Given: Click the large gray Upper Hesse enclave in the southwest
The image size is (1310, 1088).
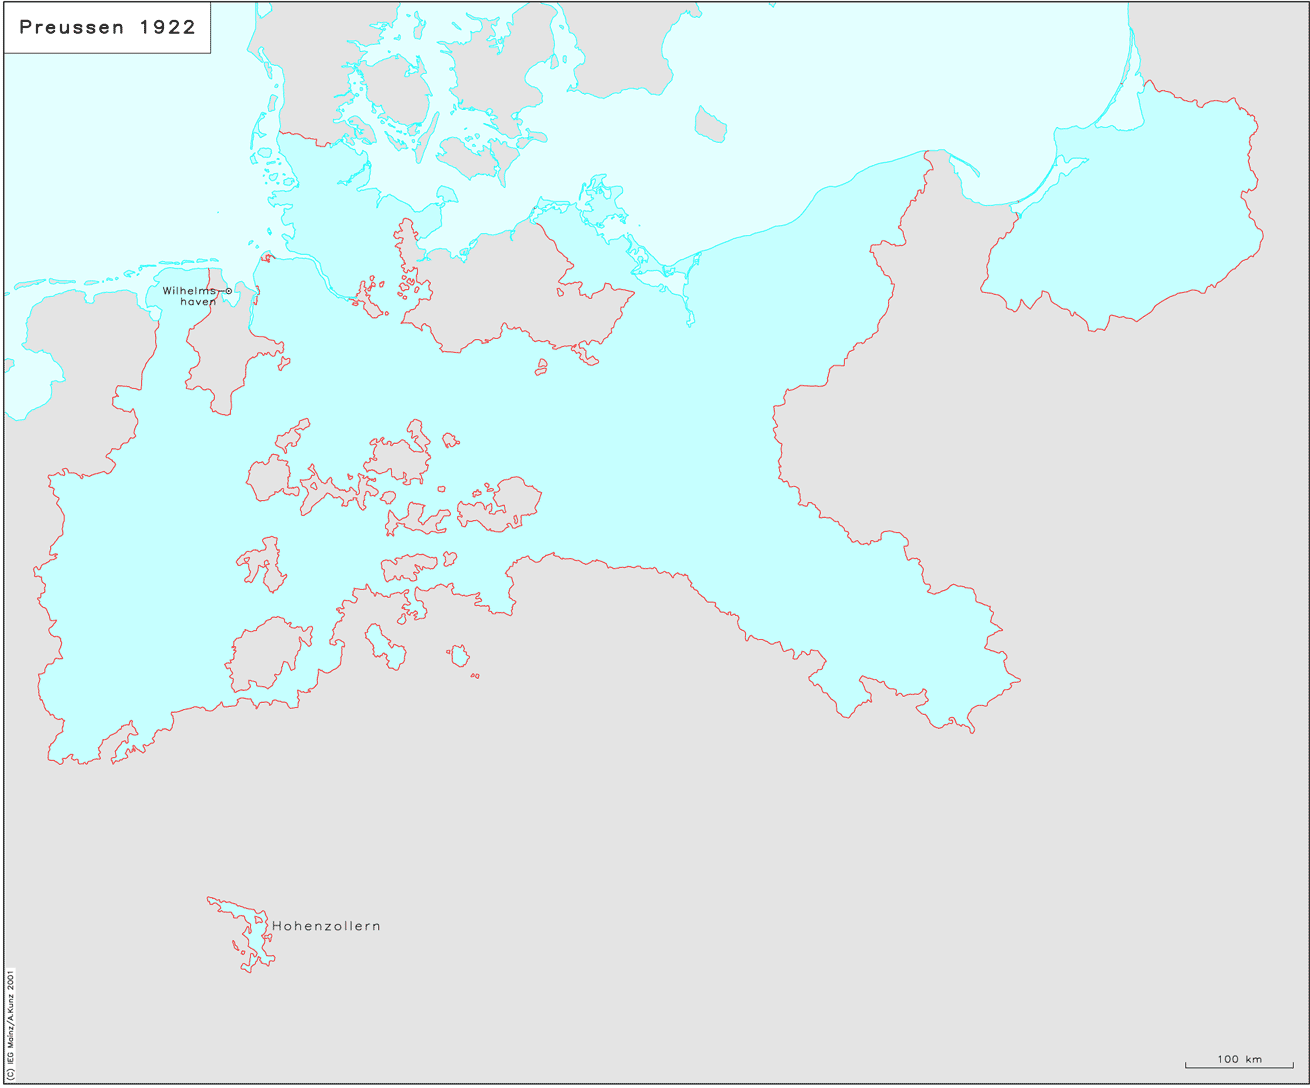Looking at the screenshot, I should [265, 655].
